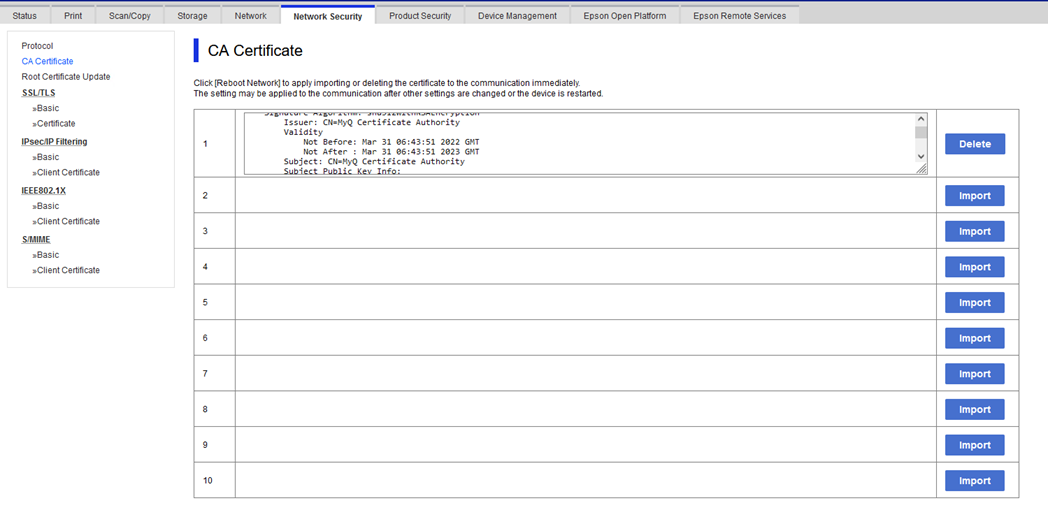
Task: Open the Device Management tab
Action: point(517,16)
